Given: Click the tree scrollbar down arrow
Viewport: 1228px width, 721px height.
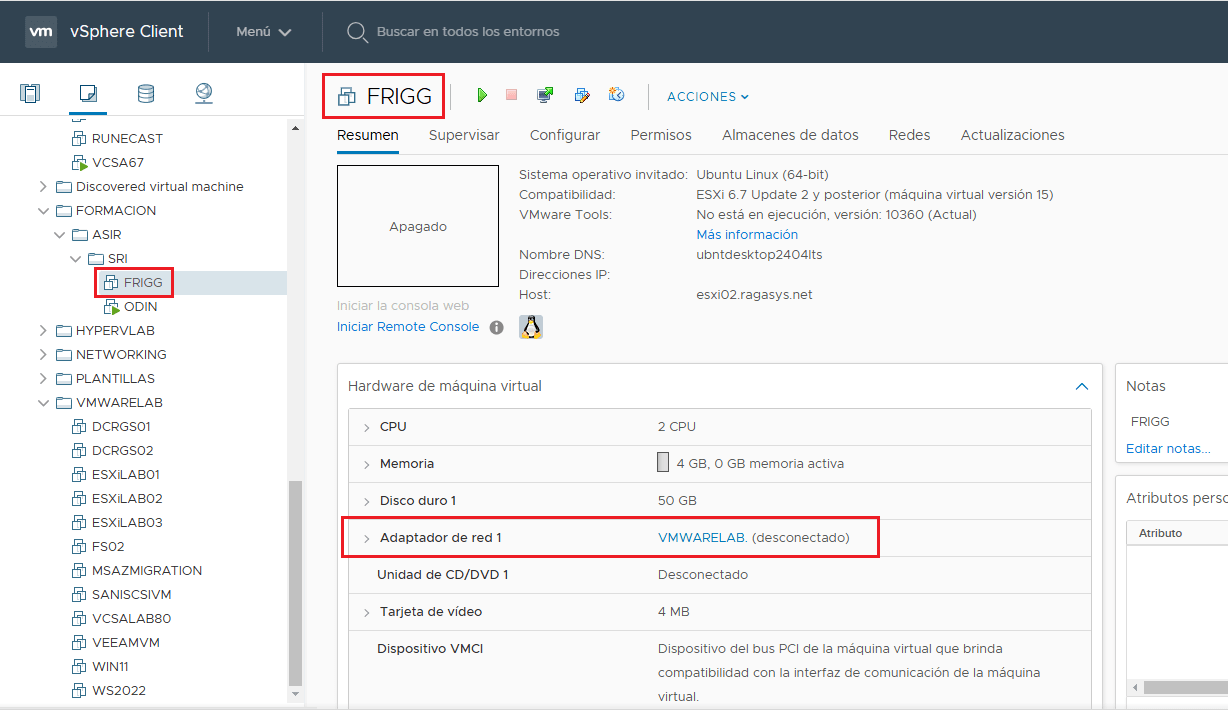Looking at the screenshot, I should [x=294, y=693].
